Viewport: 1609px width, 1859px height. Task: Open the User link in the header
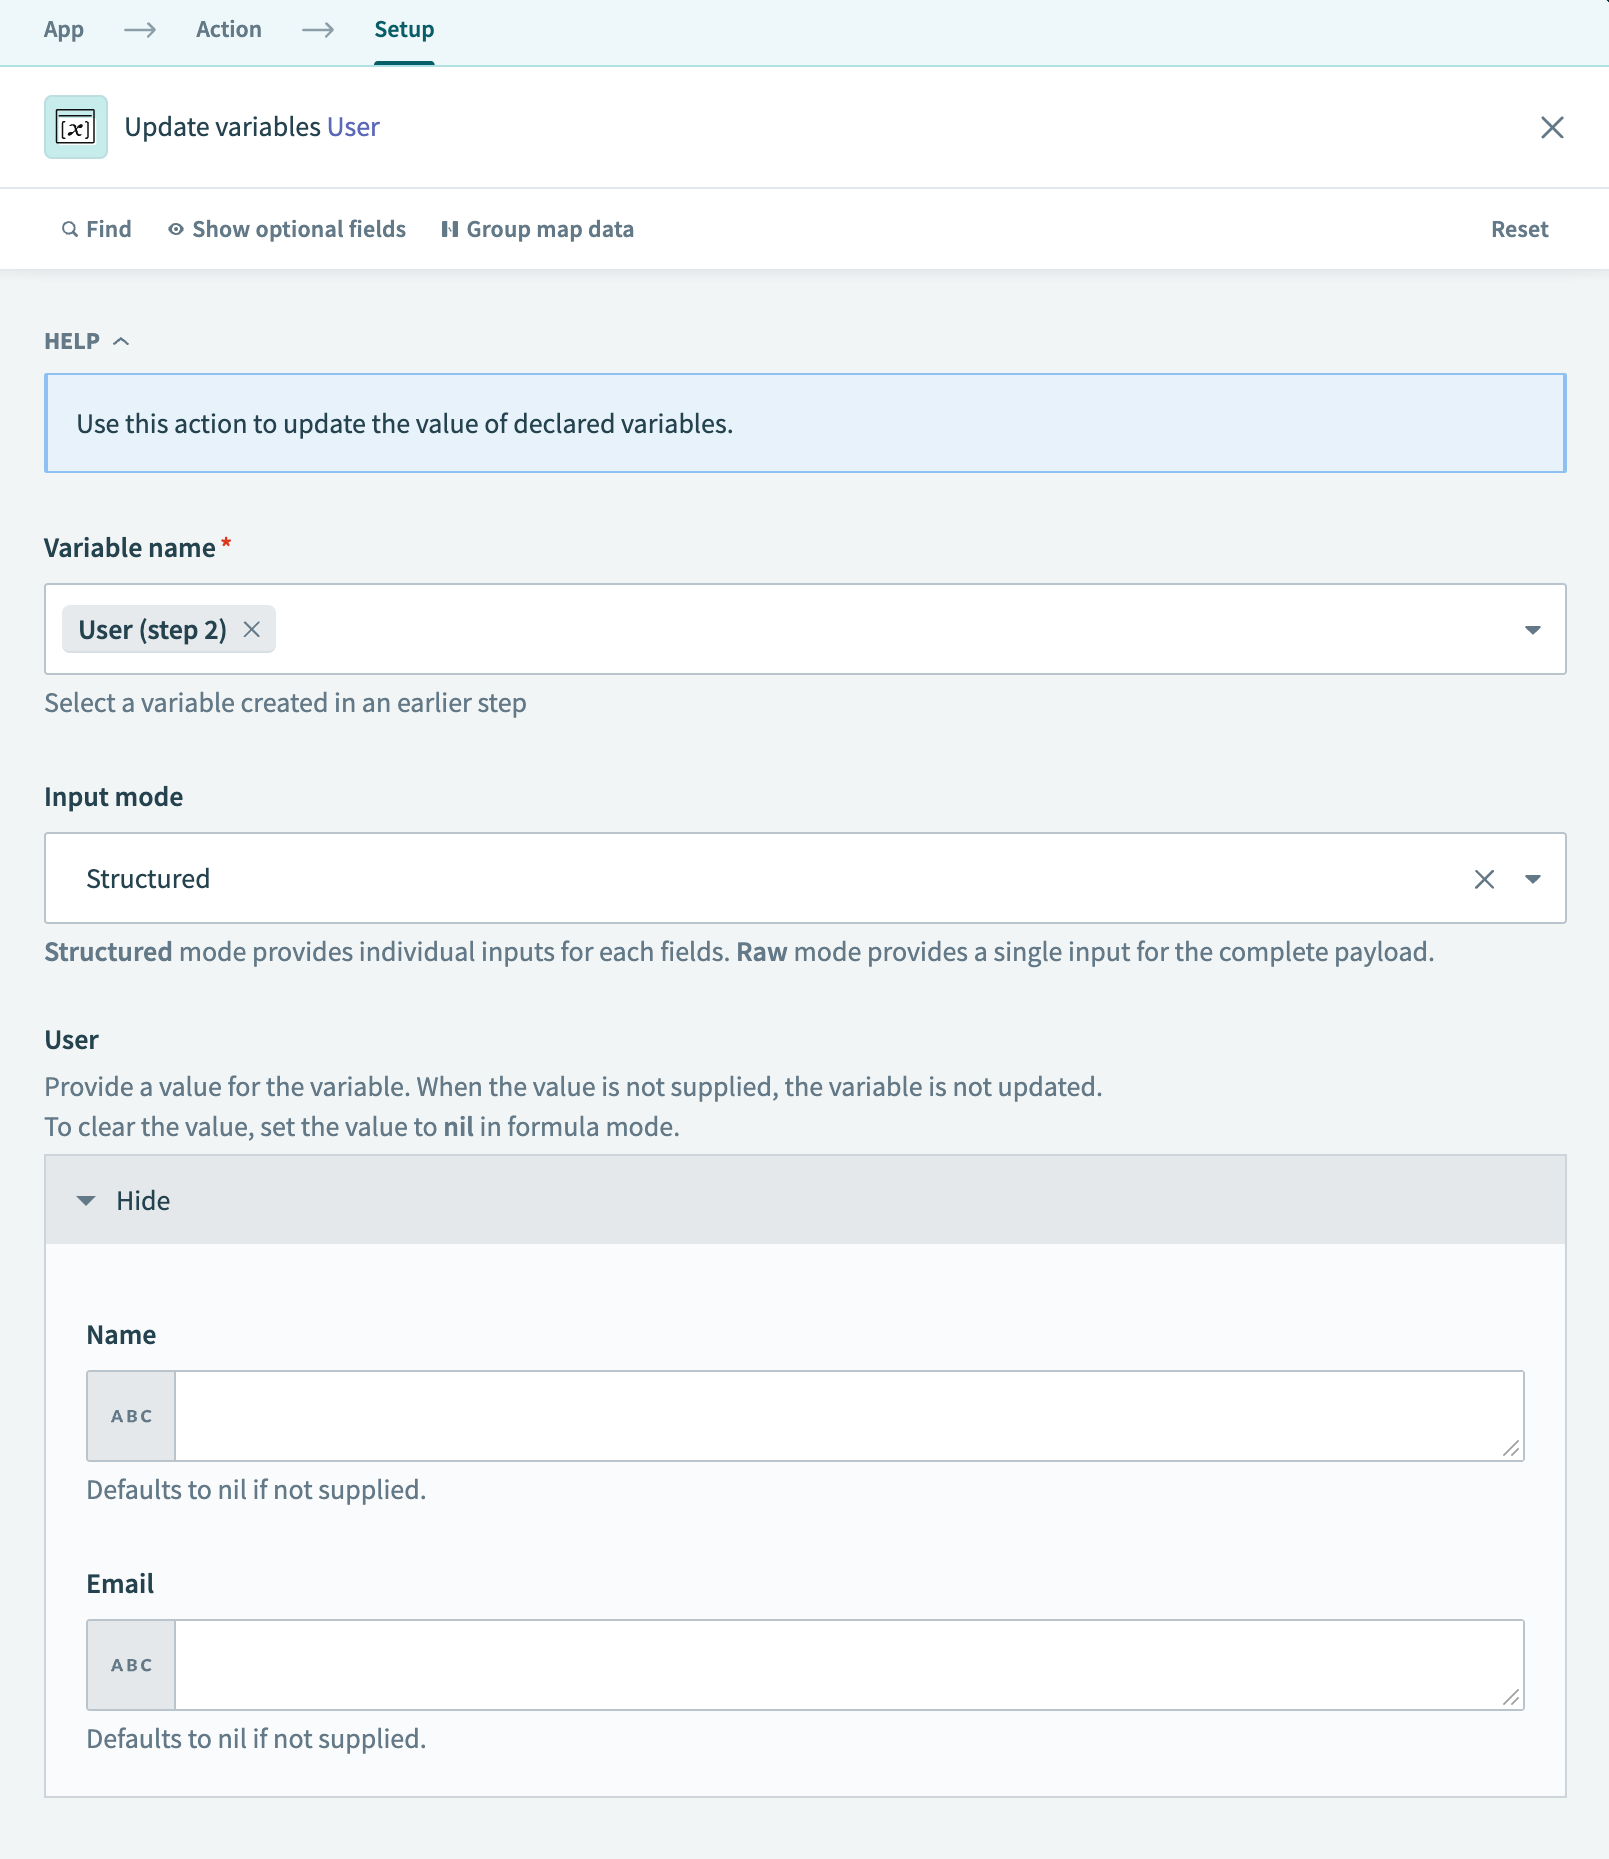(354, 127)
